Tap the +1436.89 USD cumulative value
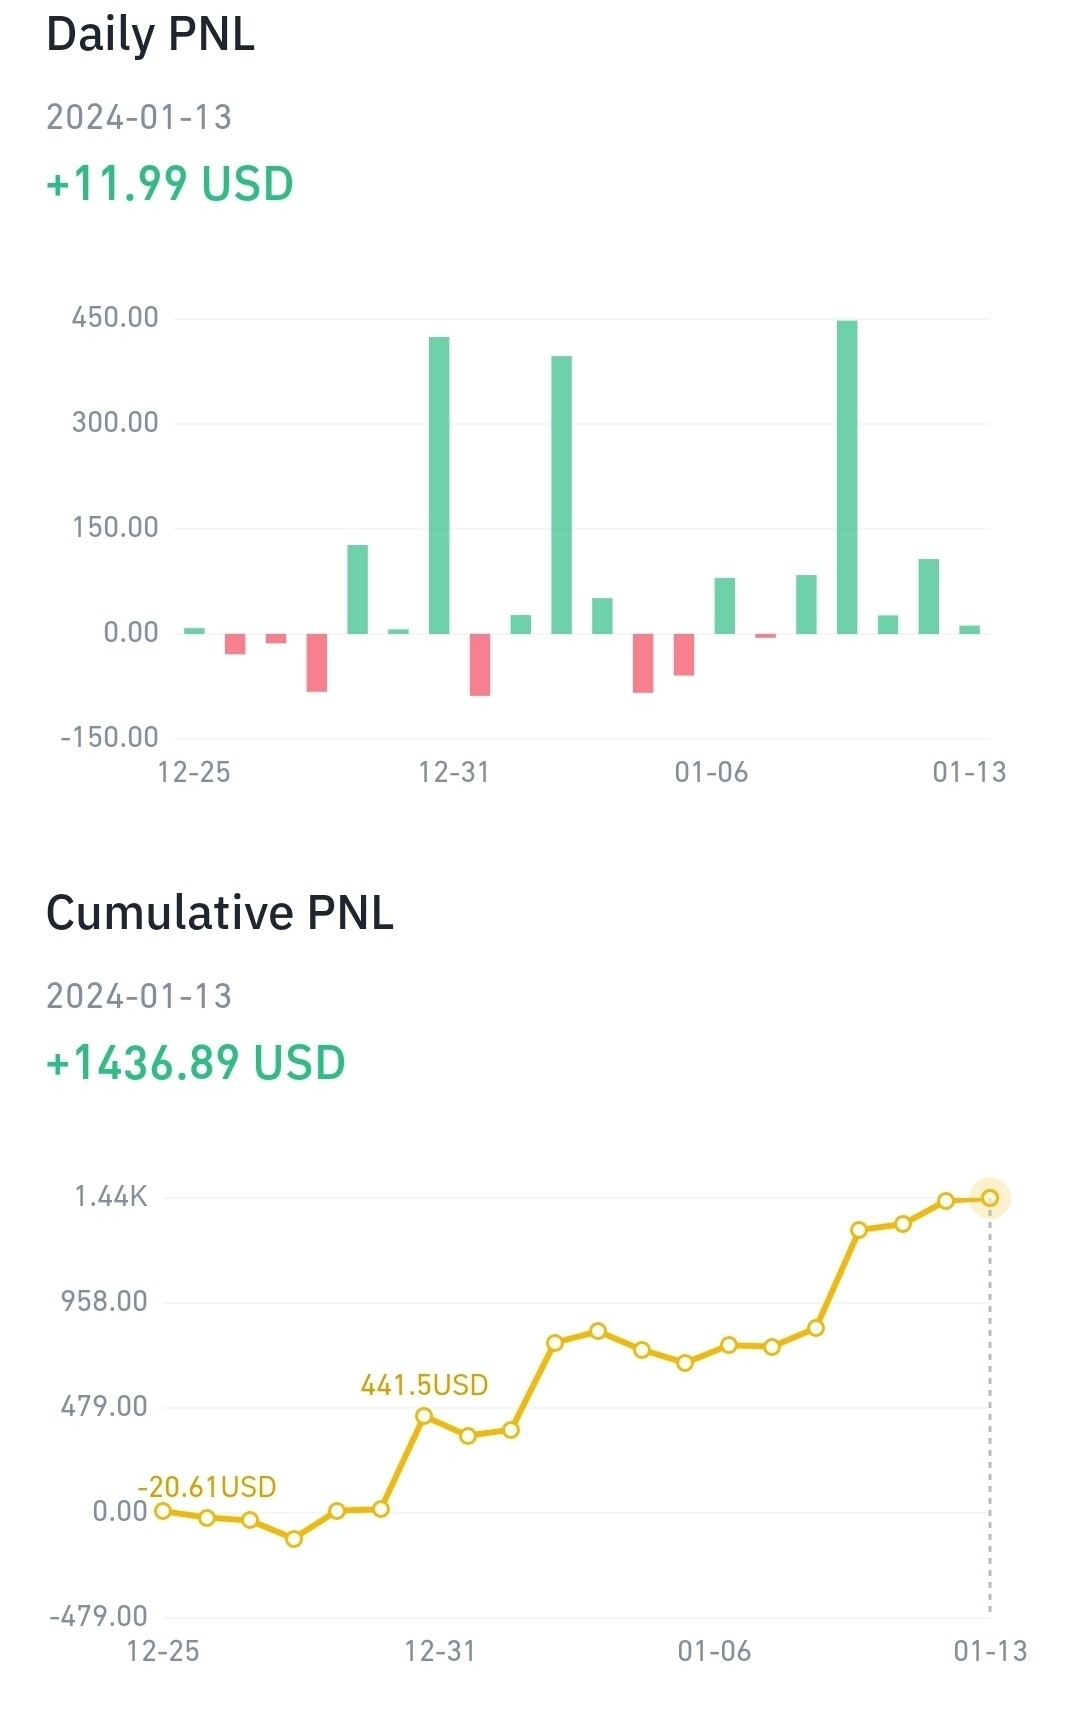 pyautogui.click(x=196, y=1063)
